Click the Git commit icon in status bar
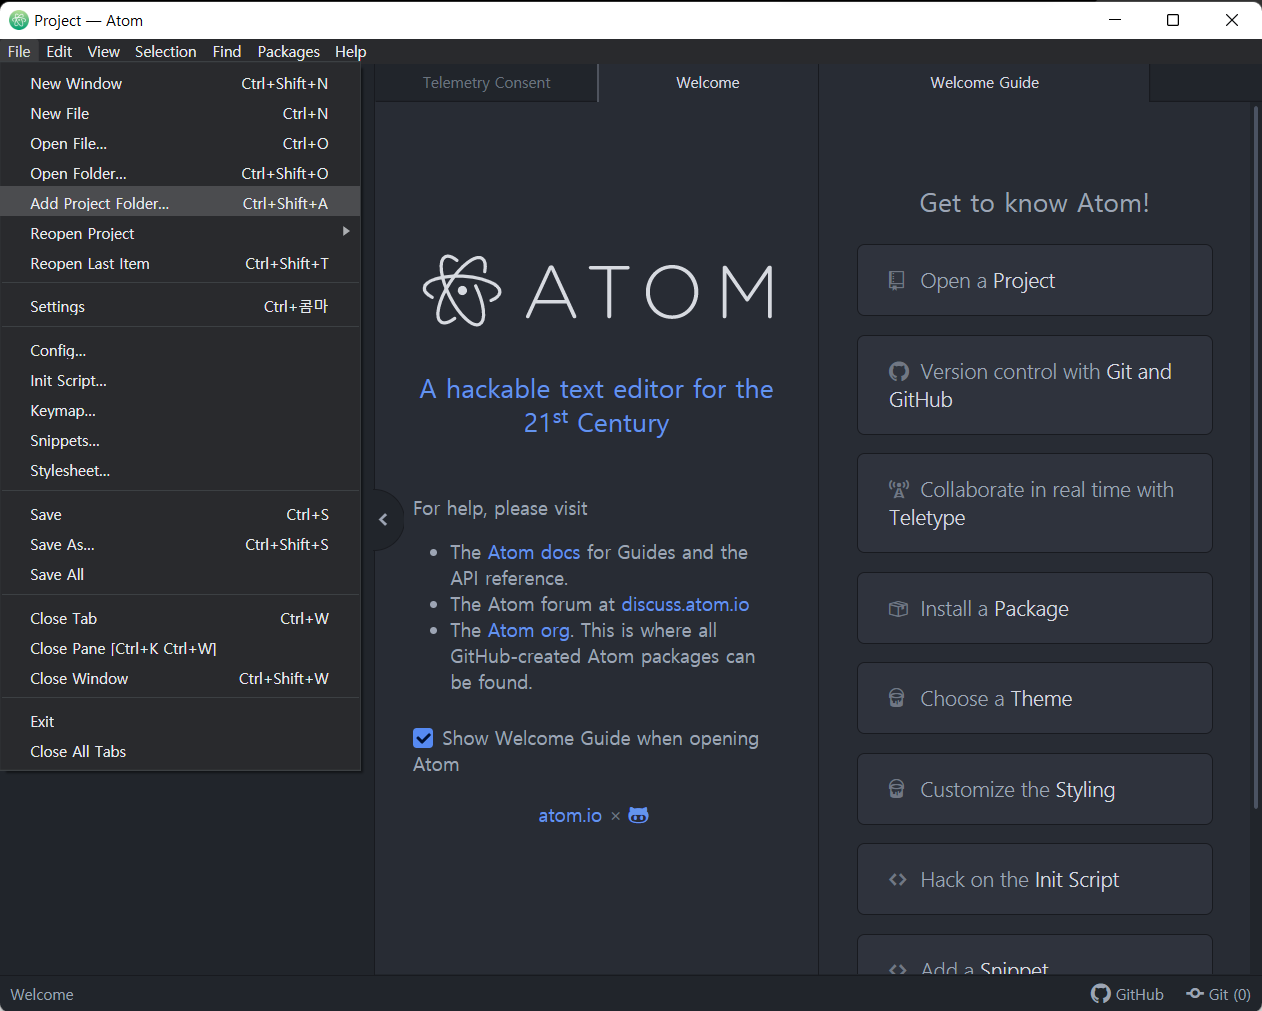This screenshot has width=1262, height=1011. 1195,994
